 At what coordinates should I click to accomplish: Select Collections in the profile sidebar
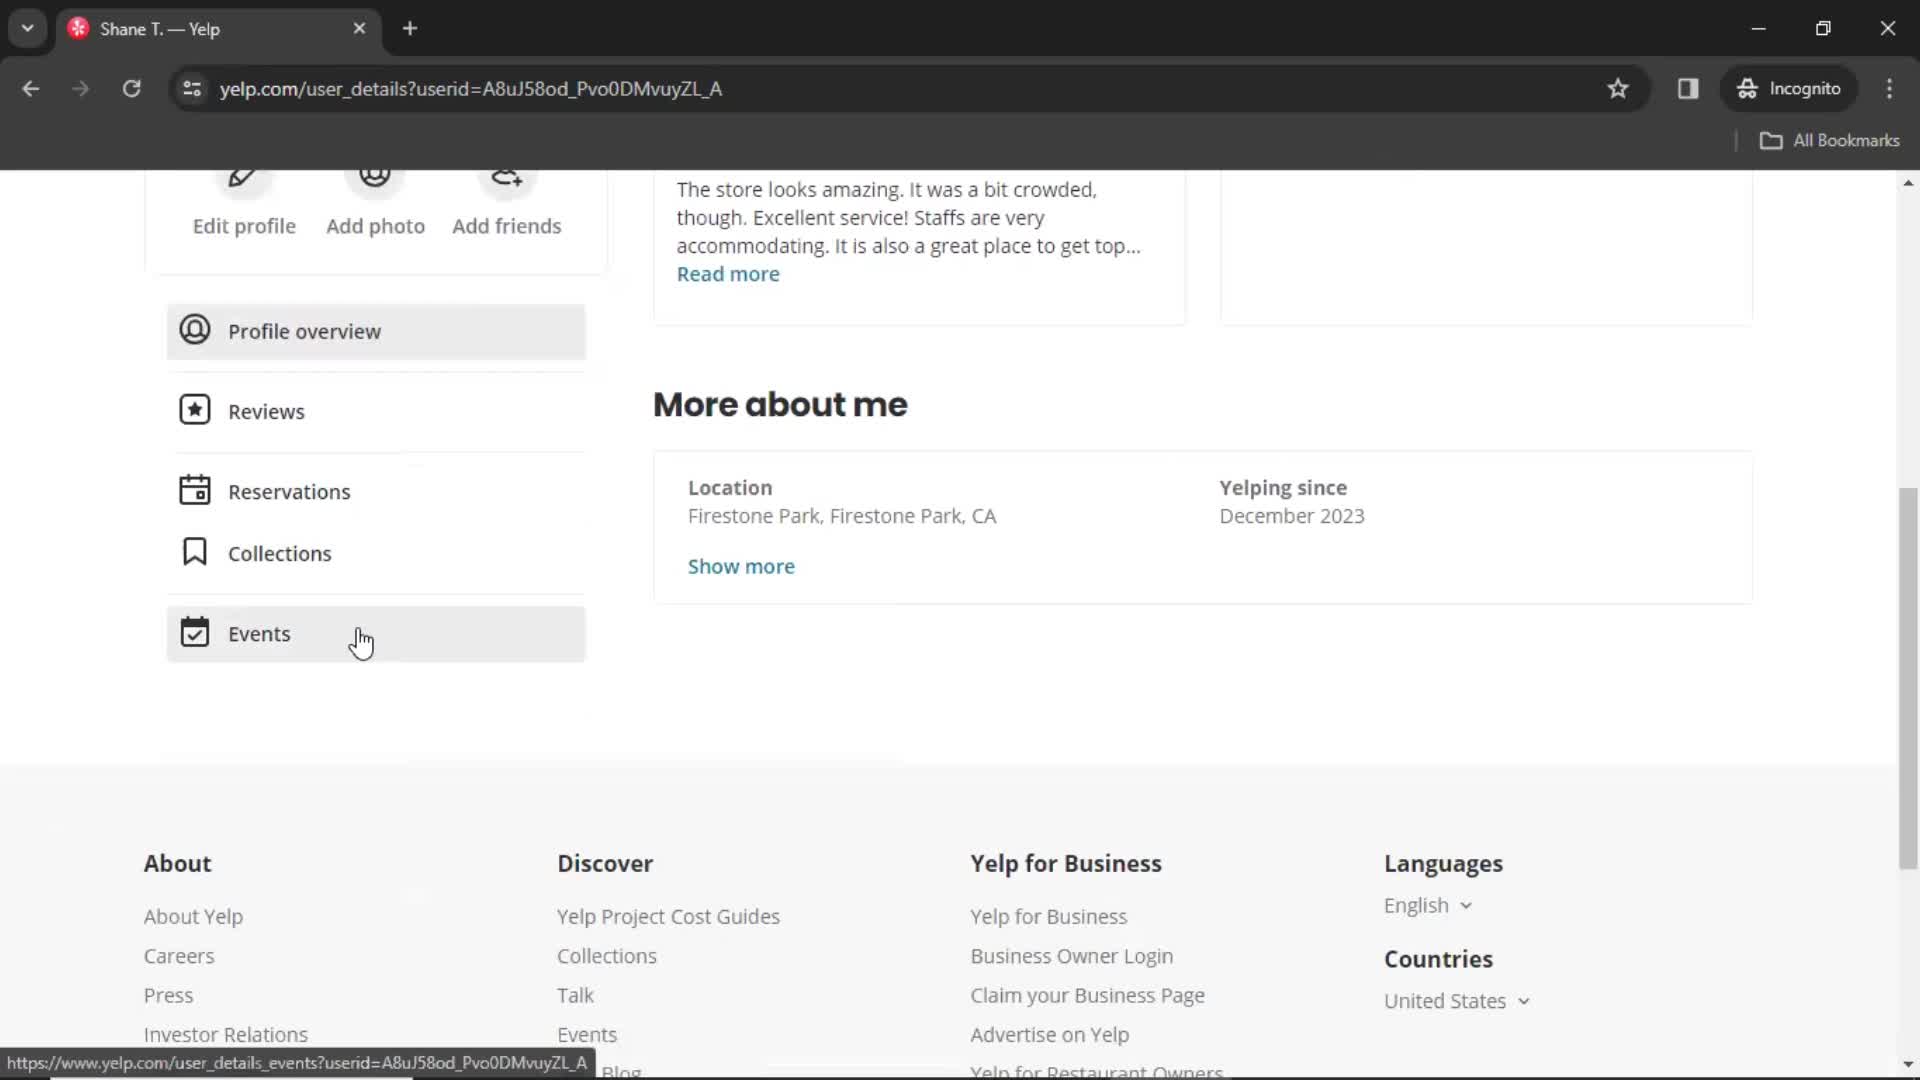tap(376, 554)
